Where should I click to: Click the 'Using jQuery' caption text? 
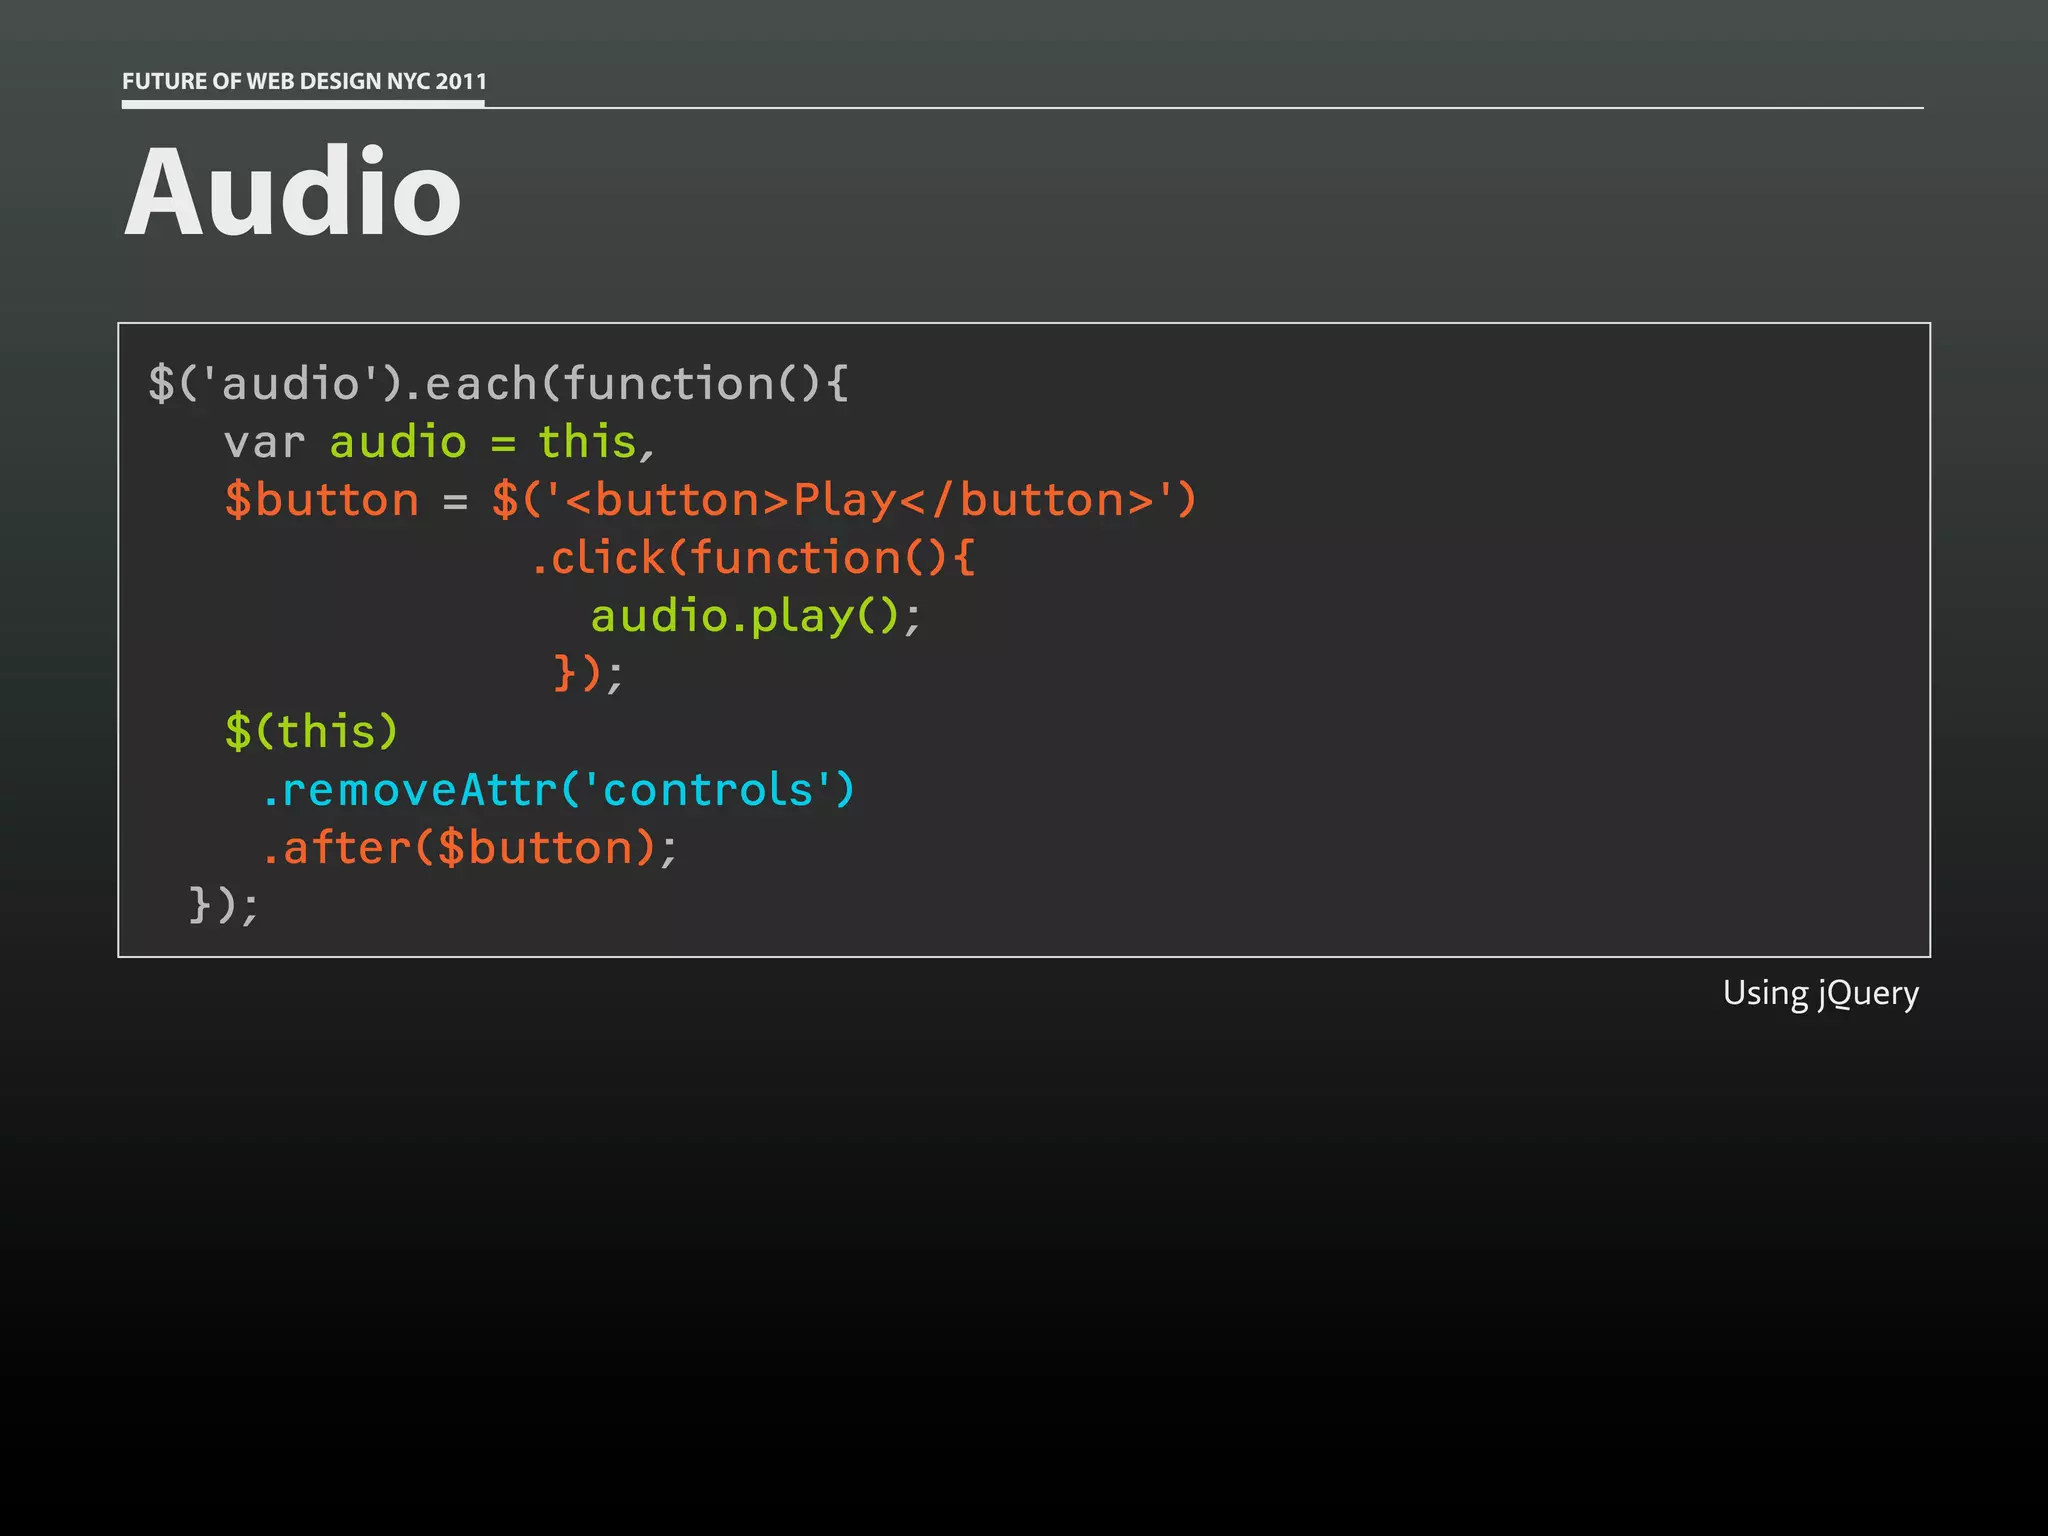pyautogui.click(x=1820, y=993)
